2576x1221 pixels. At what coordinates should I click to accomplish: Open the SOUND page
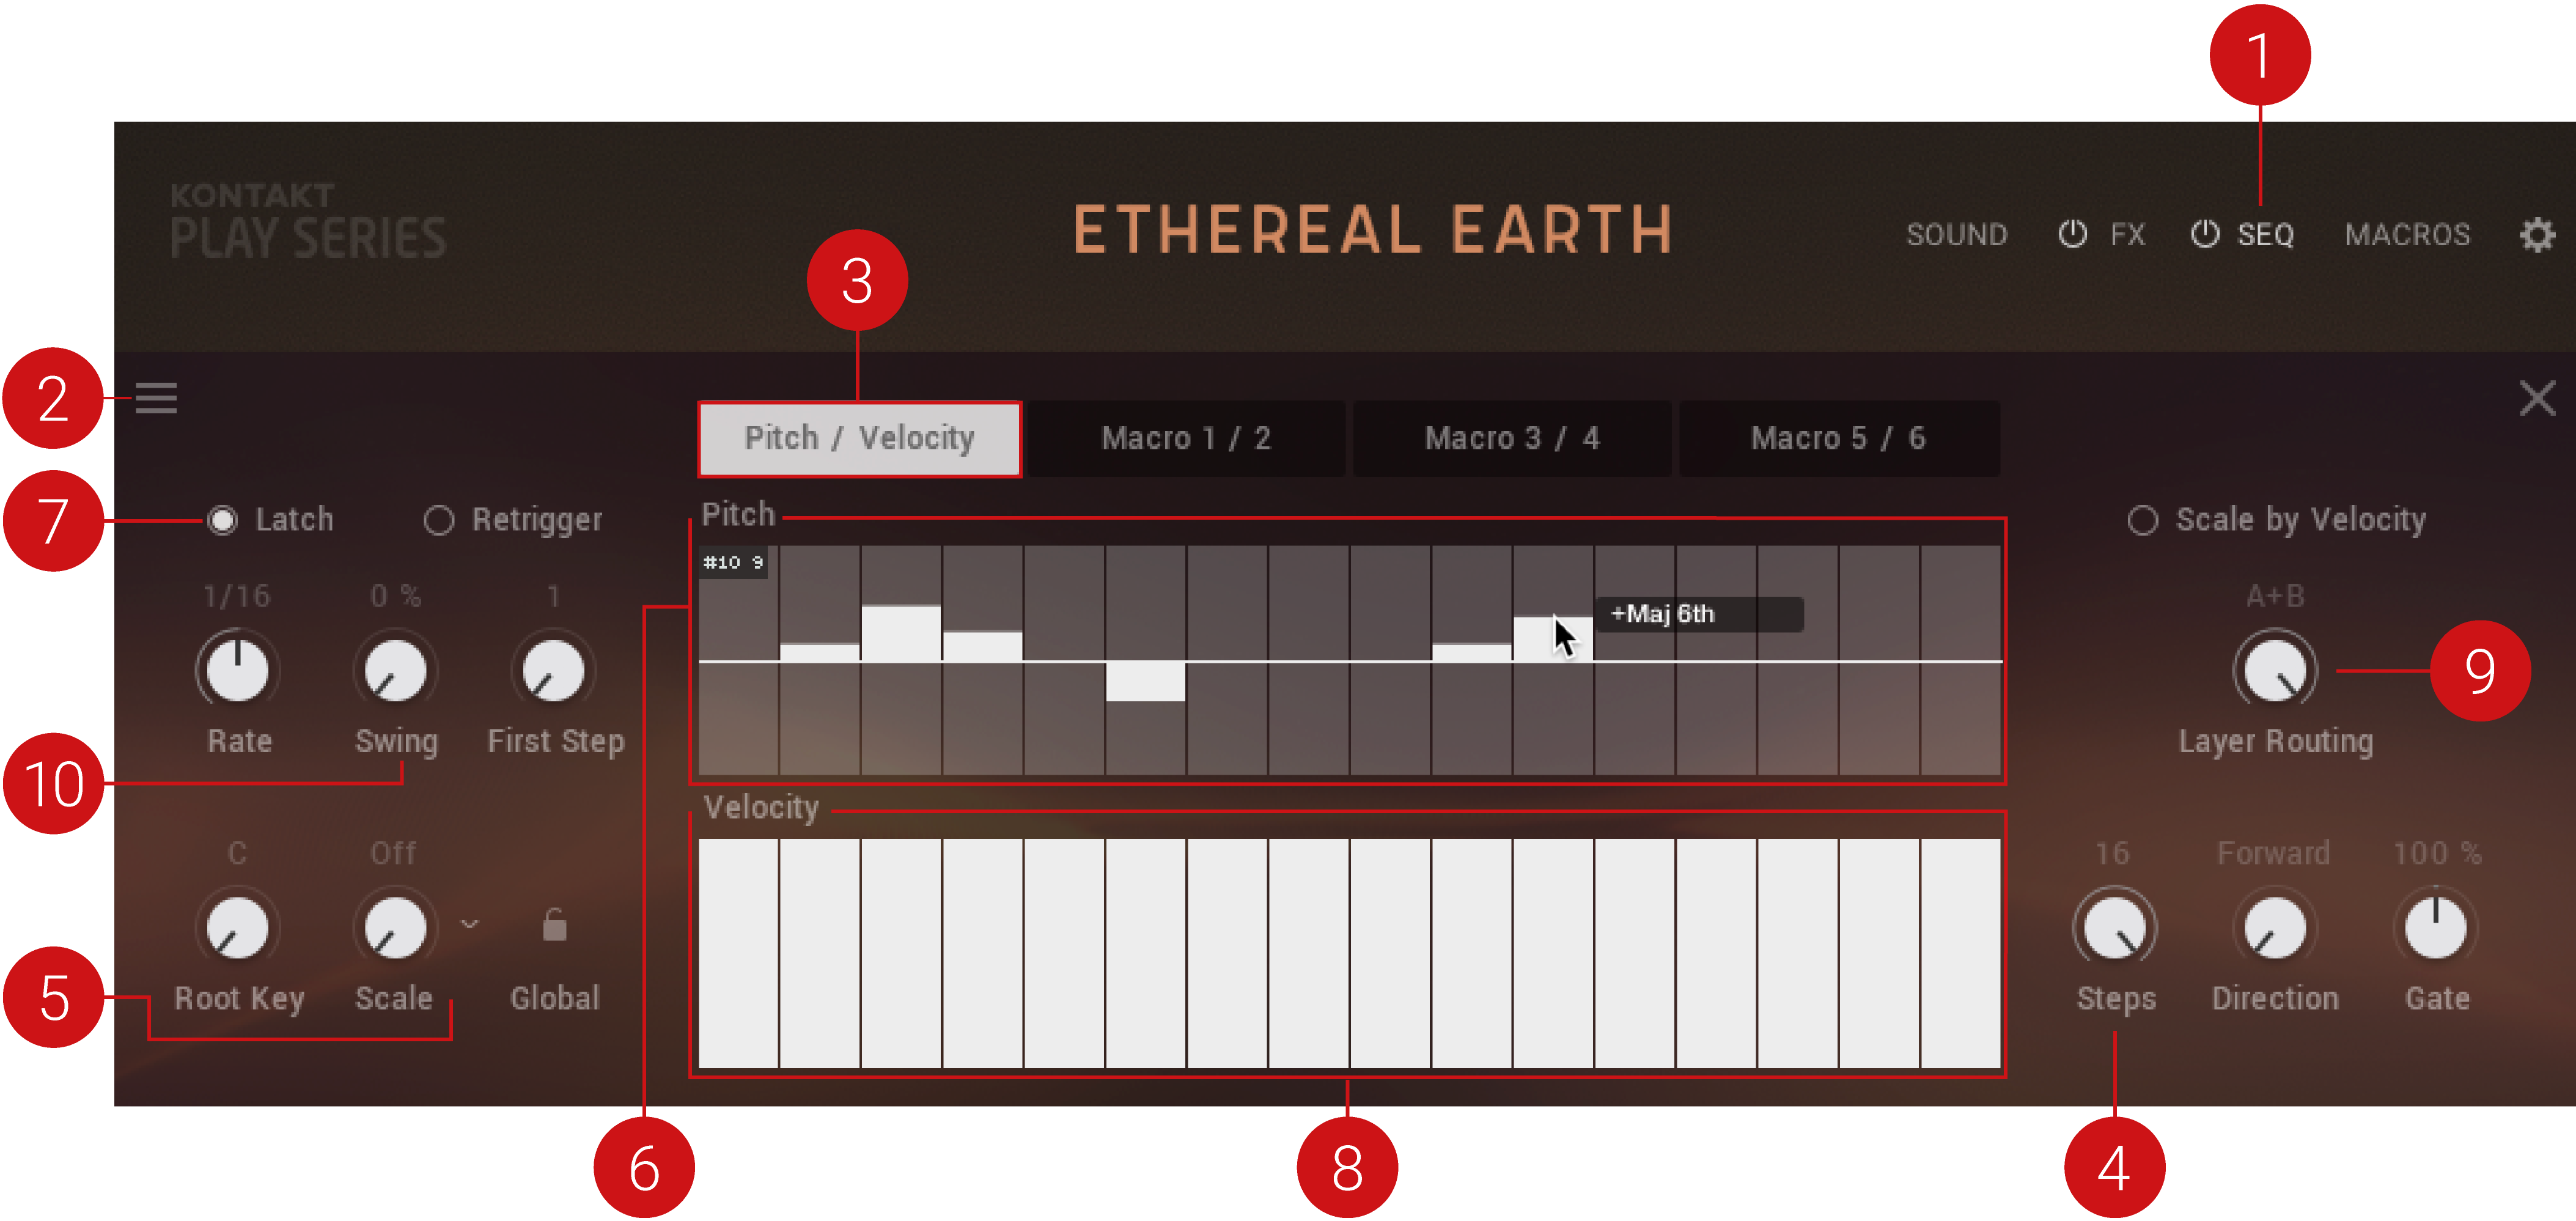point(1956,235)
